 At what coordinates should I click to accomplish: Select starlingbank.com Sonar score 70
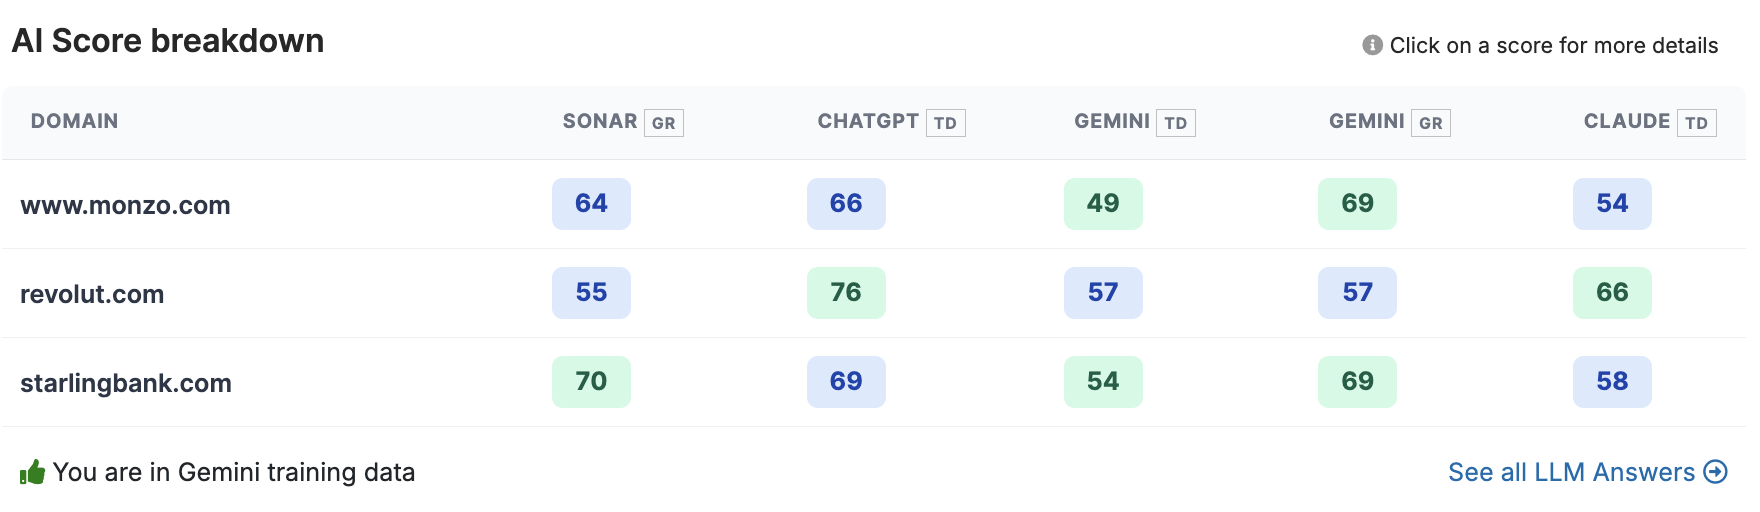(591, 382)
